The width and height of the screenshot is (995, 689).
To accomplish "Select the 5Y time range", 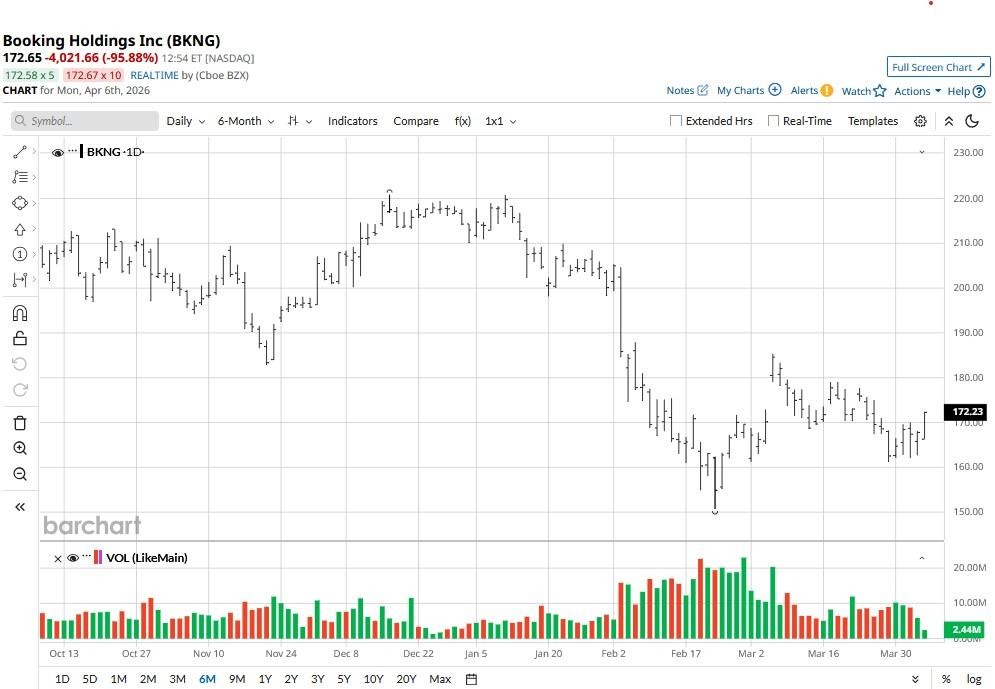I will tap(344, 679).
